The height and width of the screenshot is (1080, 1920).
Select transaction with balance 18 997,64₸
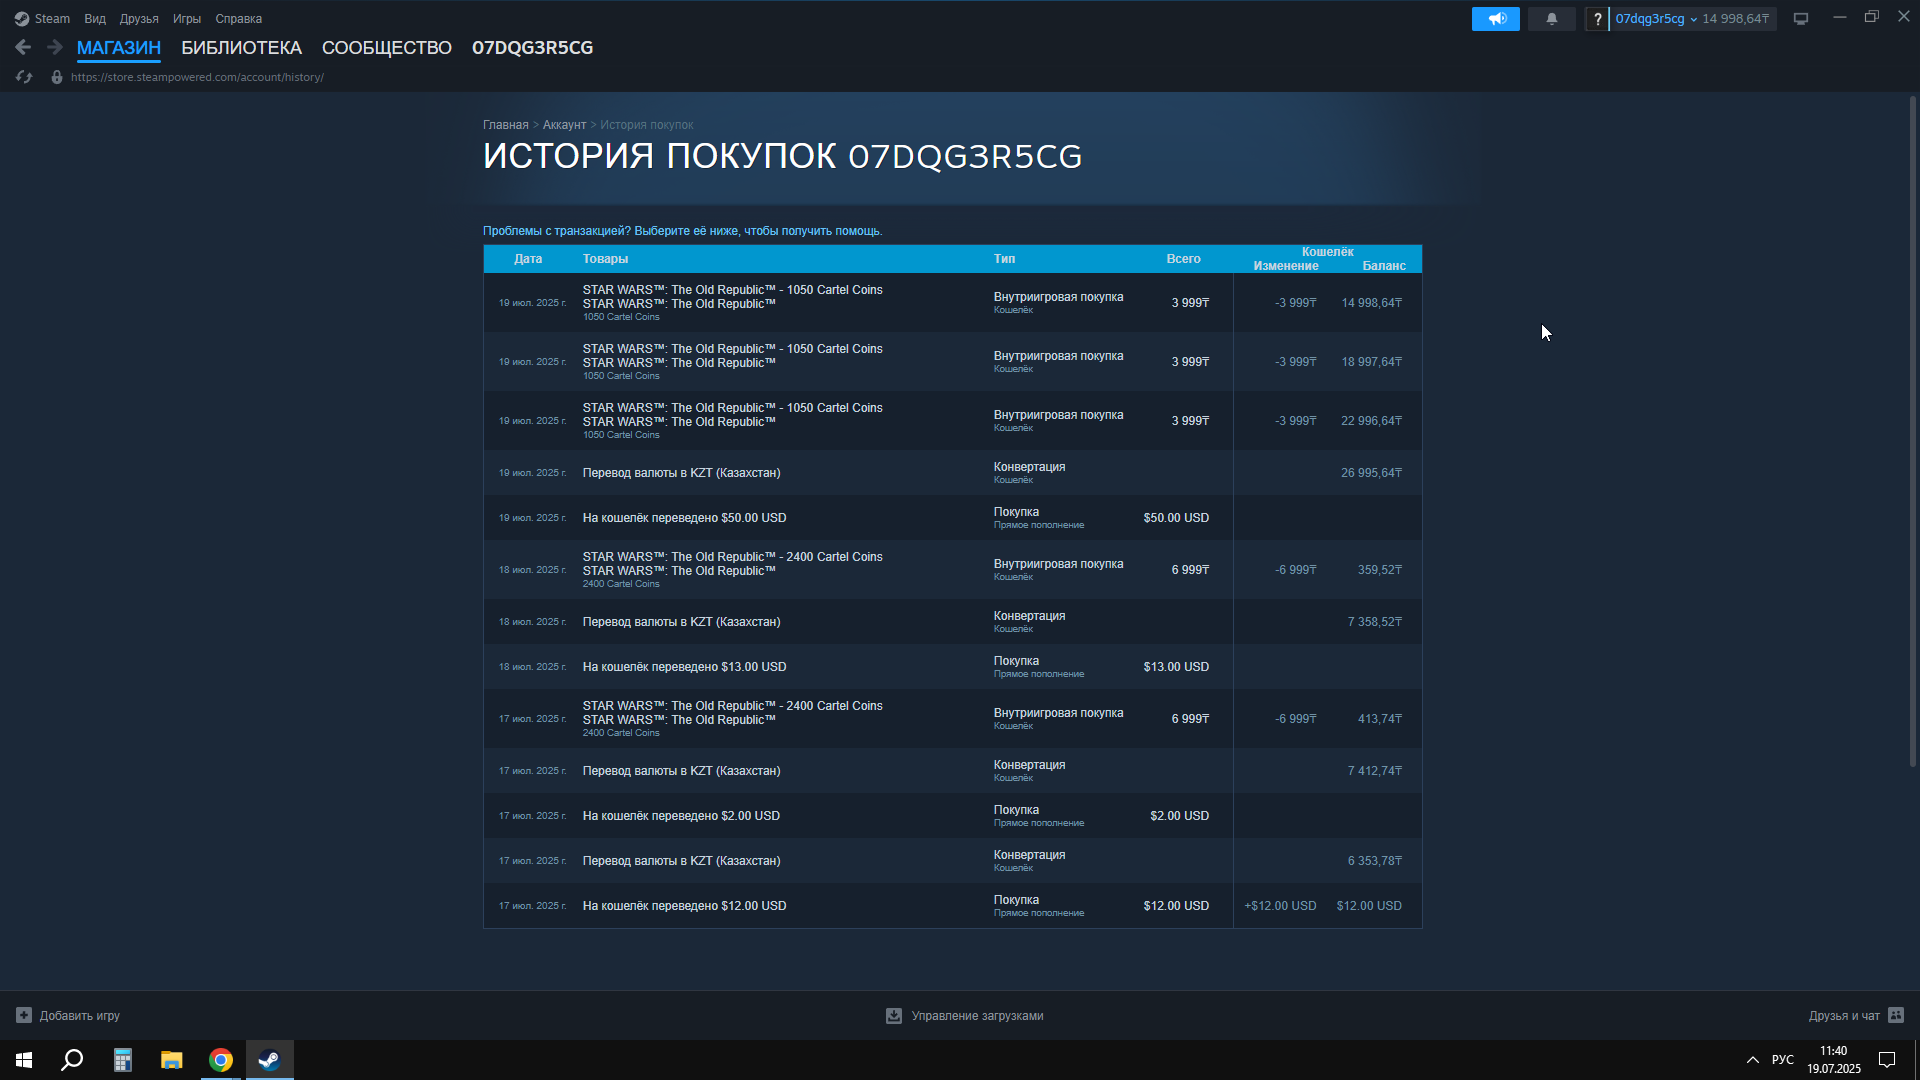click(952, 362)
